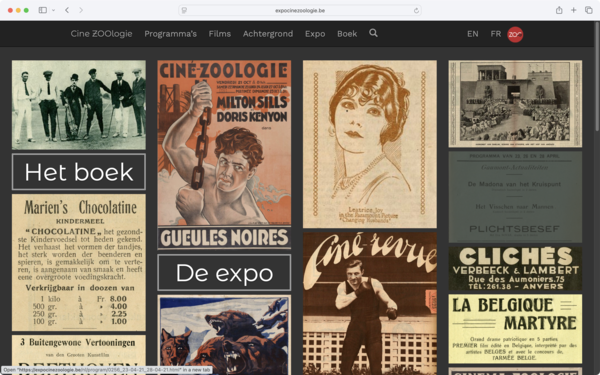The height and width of the screenshot is (375, 600).
Task: Click the search magnifier icon in the navbar
Action: [373, 33]
